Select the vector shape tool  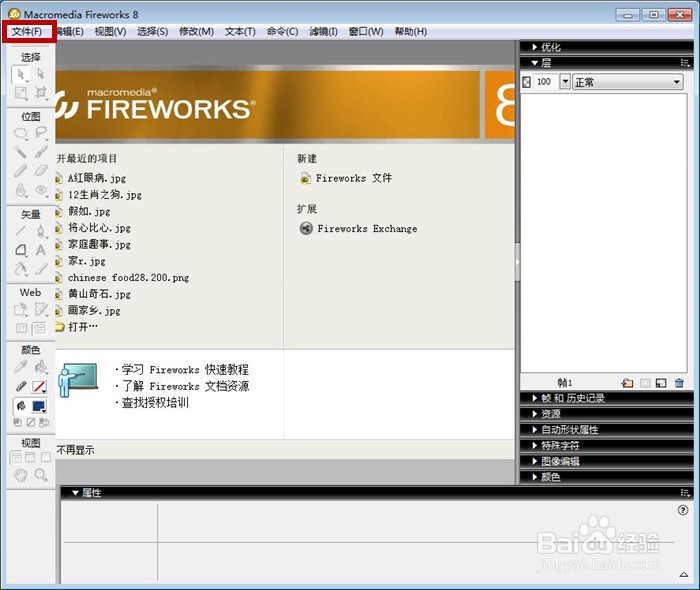21,250
